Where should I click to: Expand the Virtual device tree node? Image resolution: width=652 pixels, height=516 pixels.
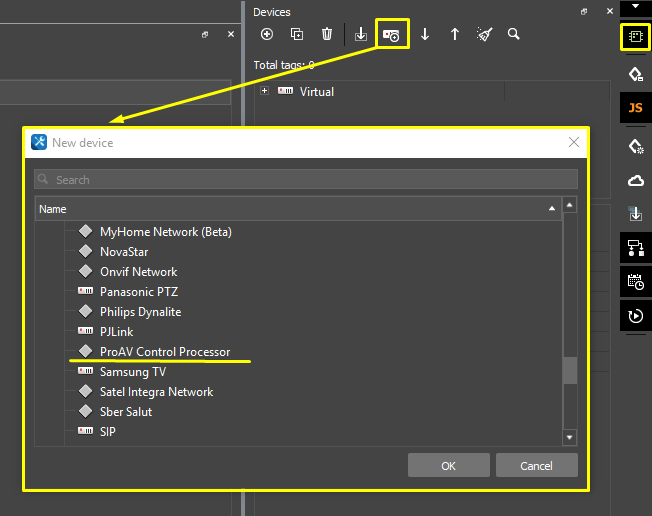pyautogui.click(x=265, y=91)
